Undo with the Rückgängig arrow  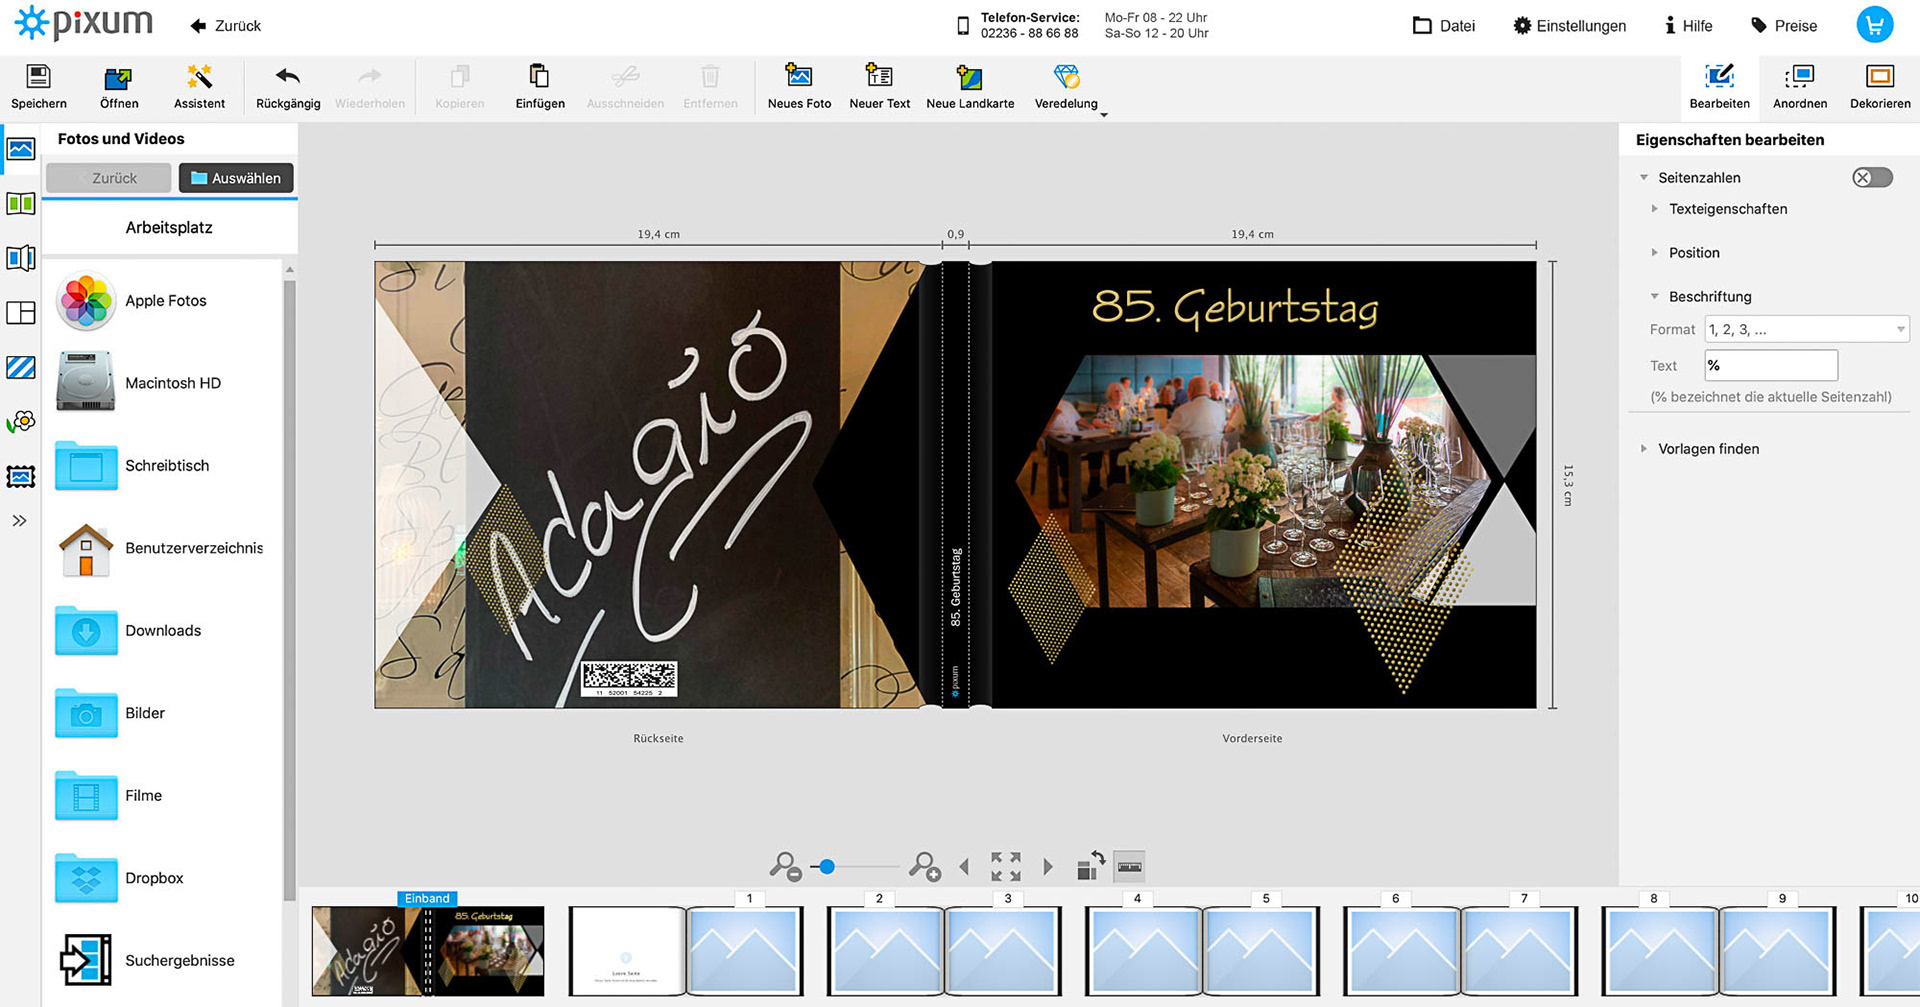click(288, 86)
